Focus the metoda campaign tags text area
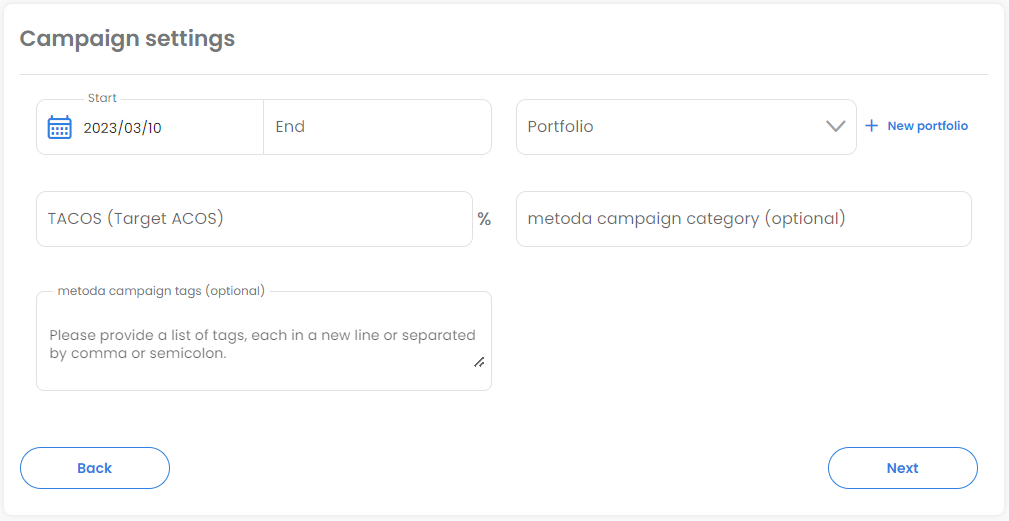 tap(263, 345)
